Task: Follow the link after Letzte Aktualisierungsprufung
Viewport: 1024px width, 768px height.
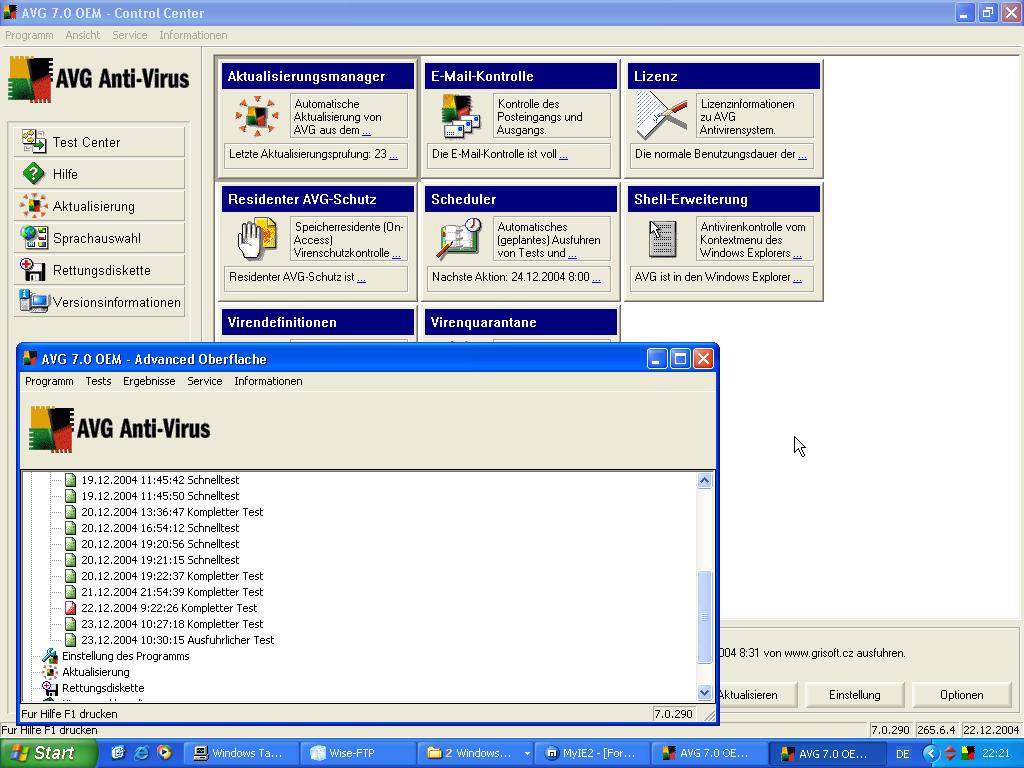Action: click(x=393, y=155)
